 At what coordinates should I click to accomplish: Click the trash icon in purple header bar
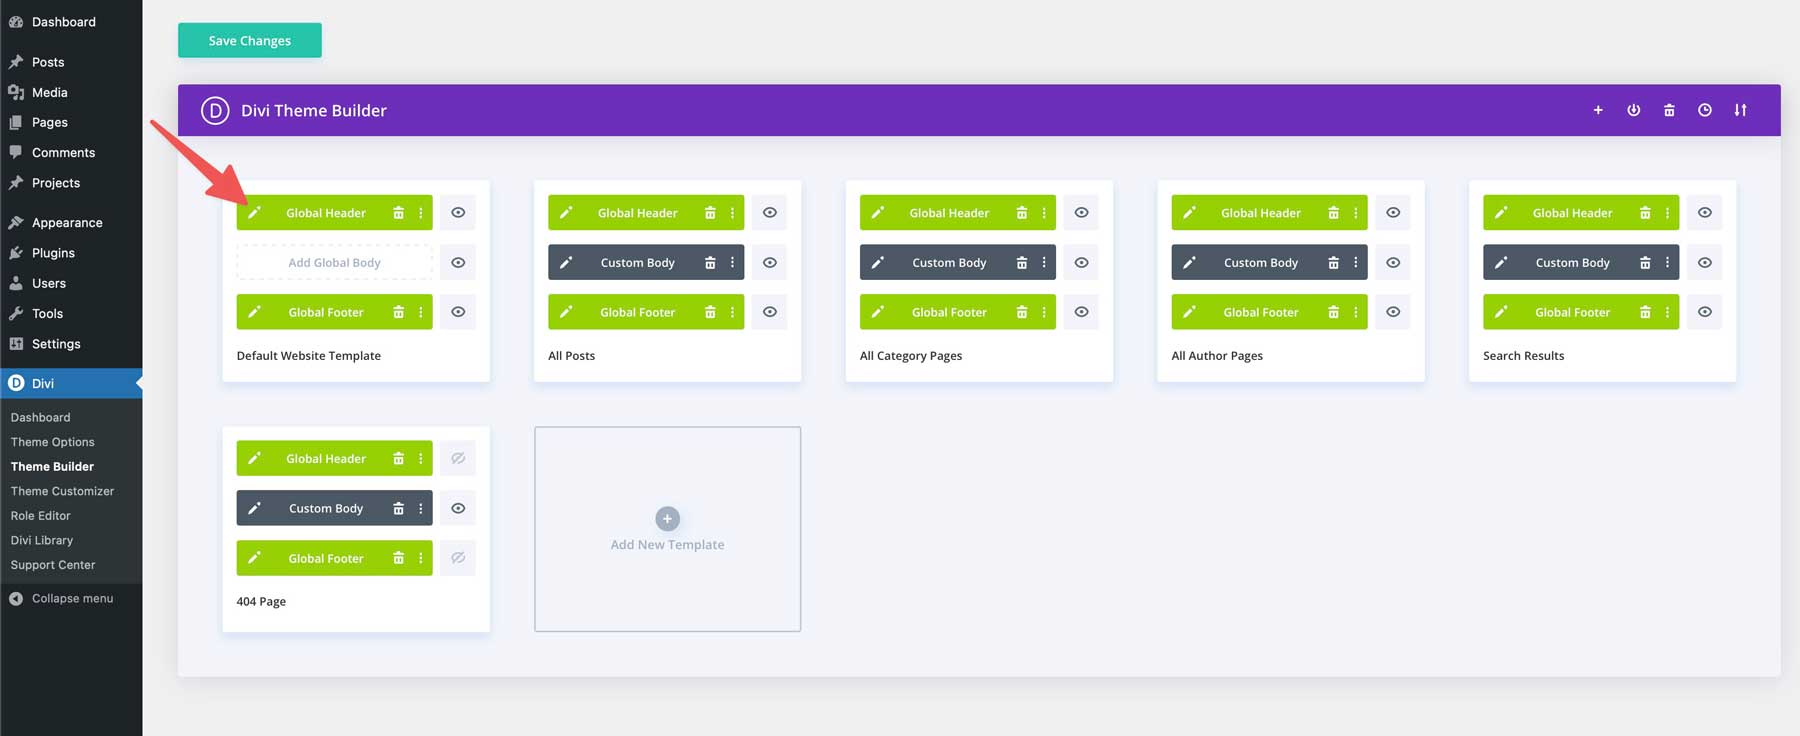[x=1669, y=110]
